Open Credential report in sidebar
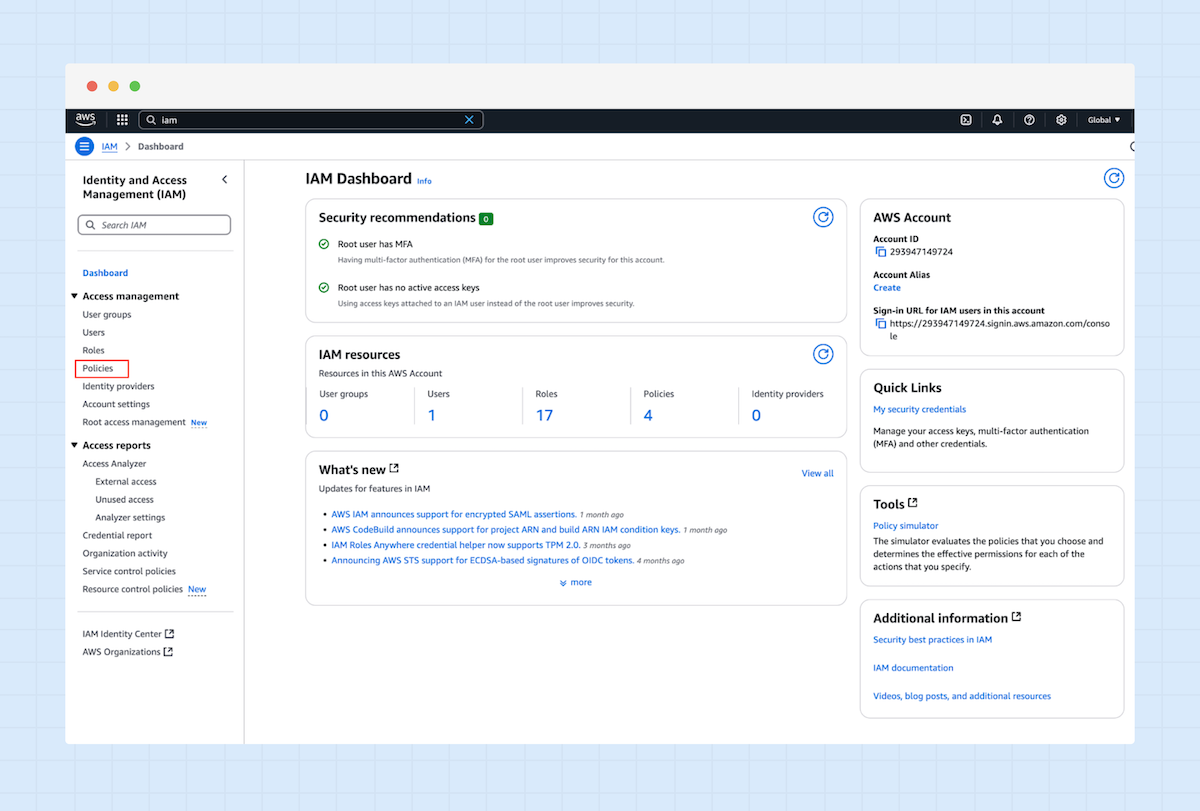The image size is (1200, 811). coord(117,536)
